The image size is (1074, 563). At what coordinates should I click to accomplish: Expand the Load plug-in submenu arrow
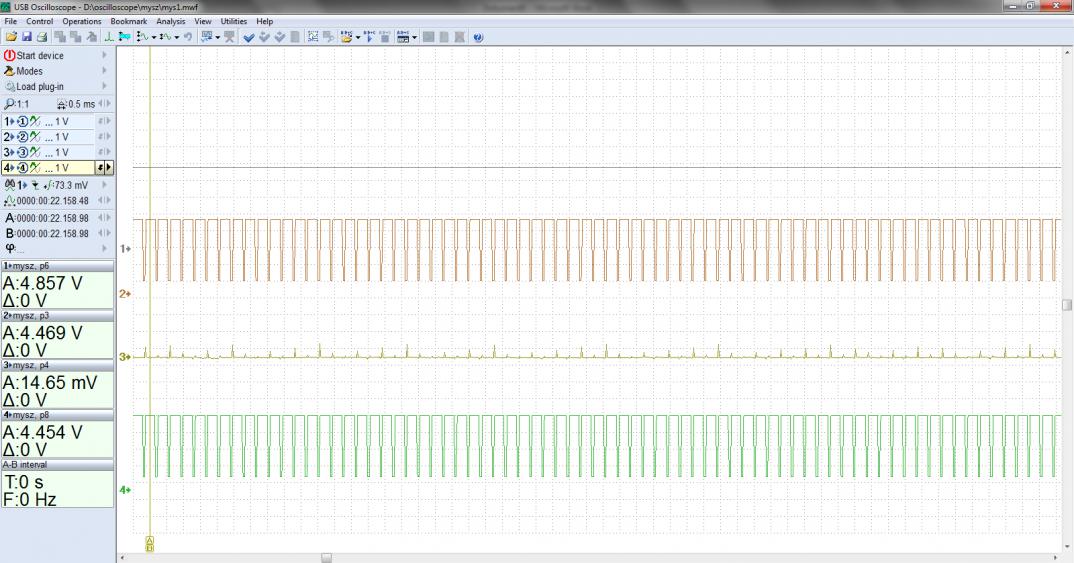pyautogui.click(x=103, y=86)
